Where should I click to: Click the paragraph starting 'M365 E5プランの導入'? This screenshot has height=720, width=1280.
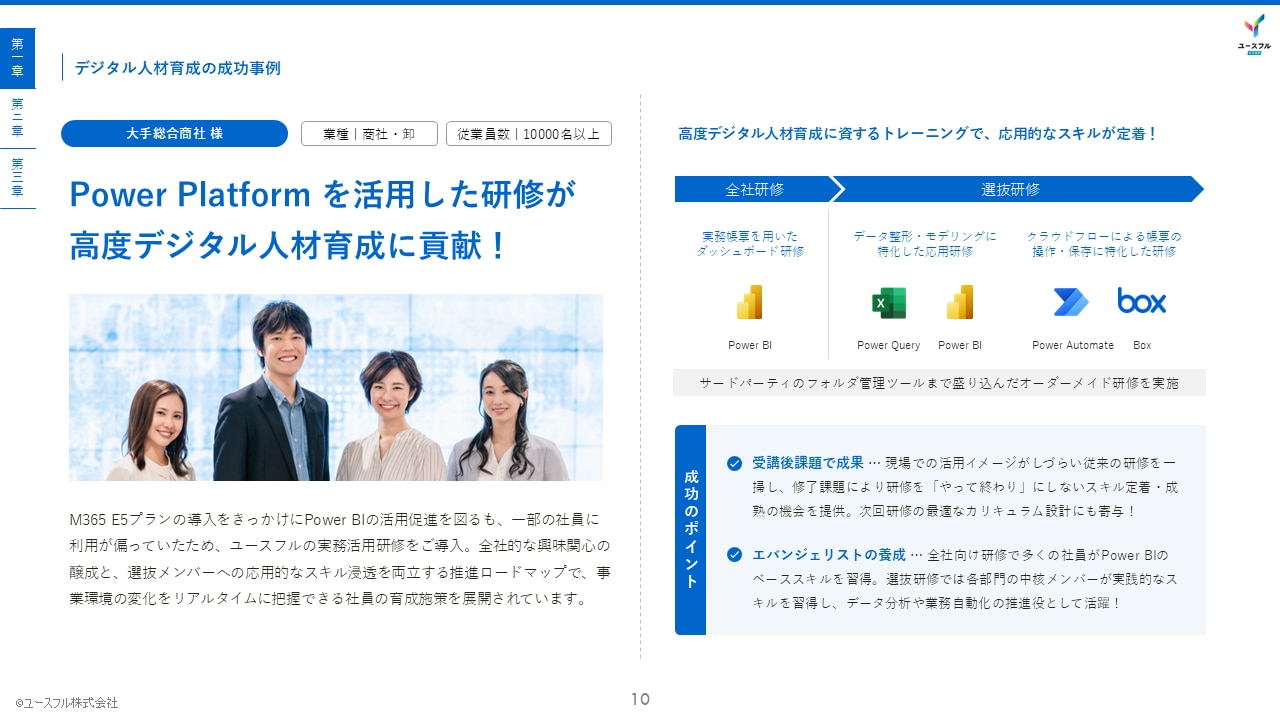(340, 559)
